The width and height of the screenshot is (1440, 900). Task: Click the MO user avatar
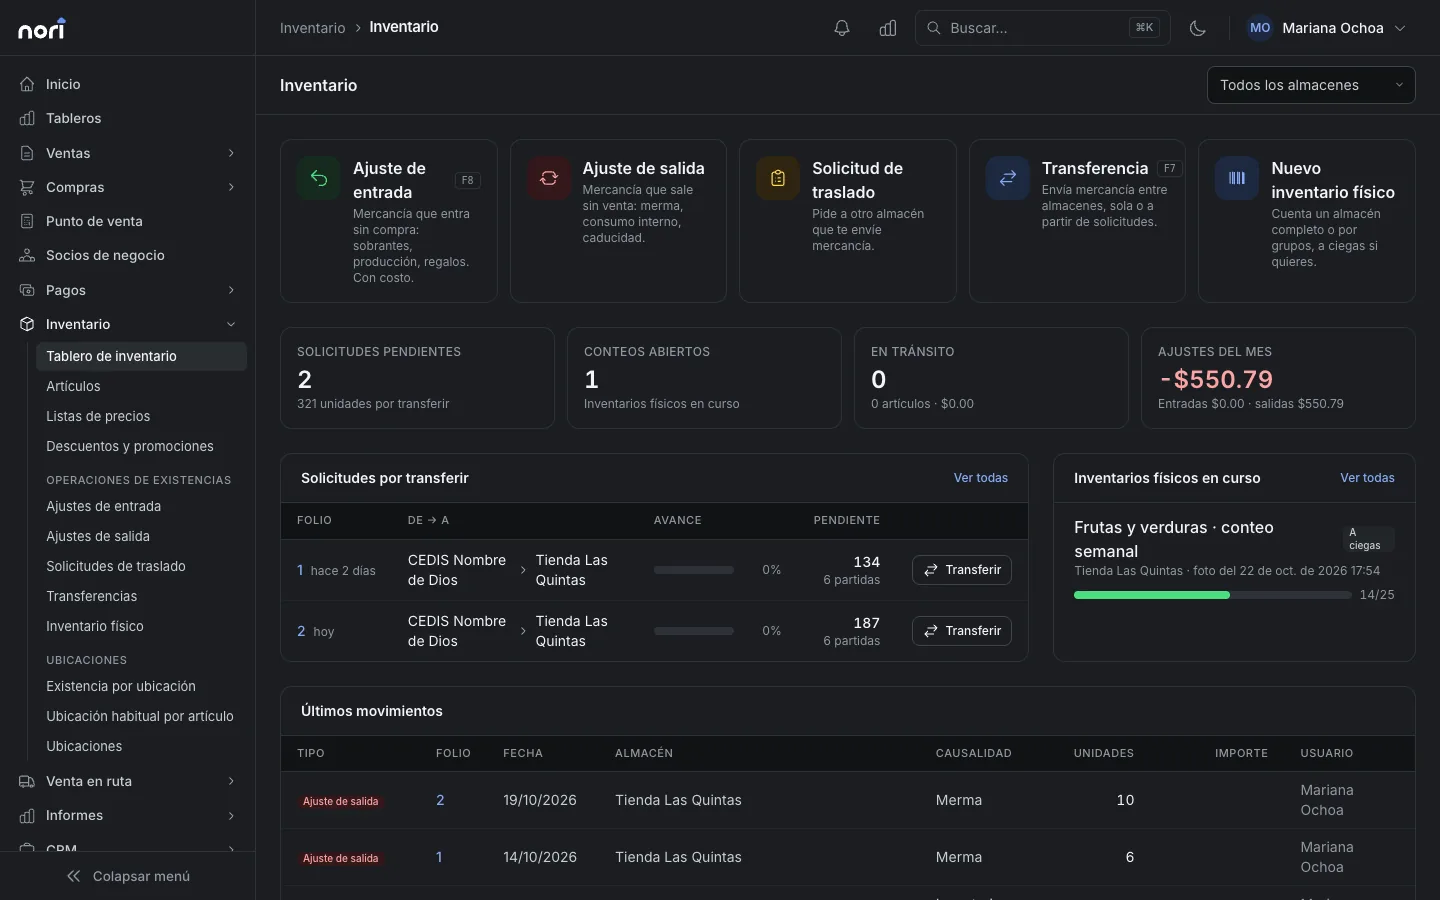(1260, 28)
